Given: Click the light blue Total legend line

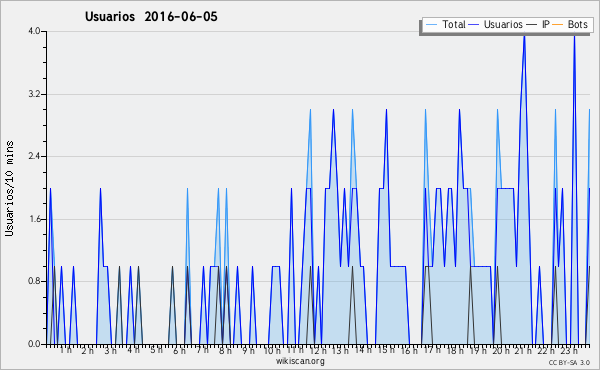Looking at the screenshot, I should point(431,25).
